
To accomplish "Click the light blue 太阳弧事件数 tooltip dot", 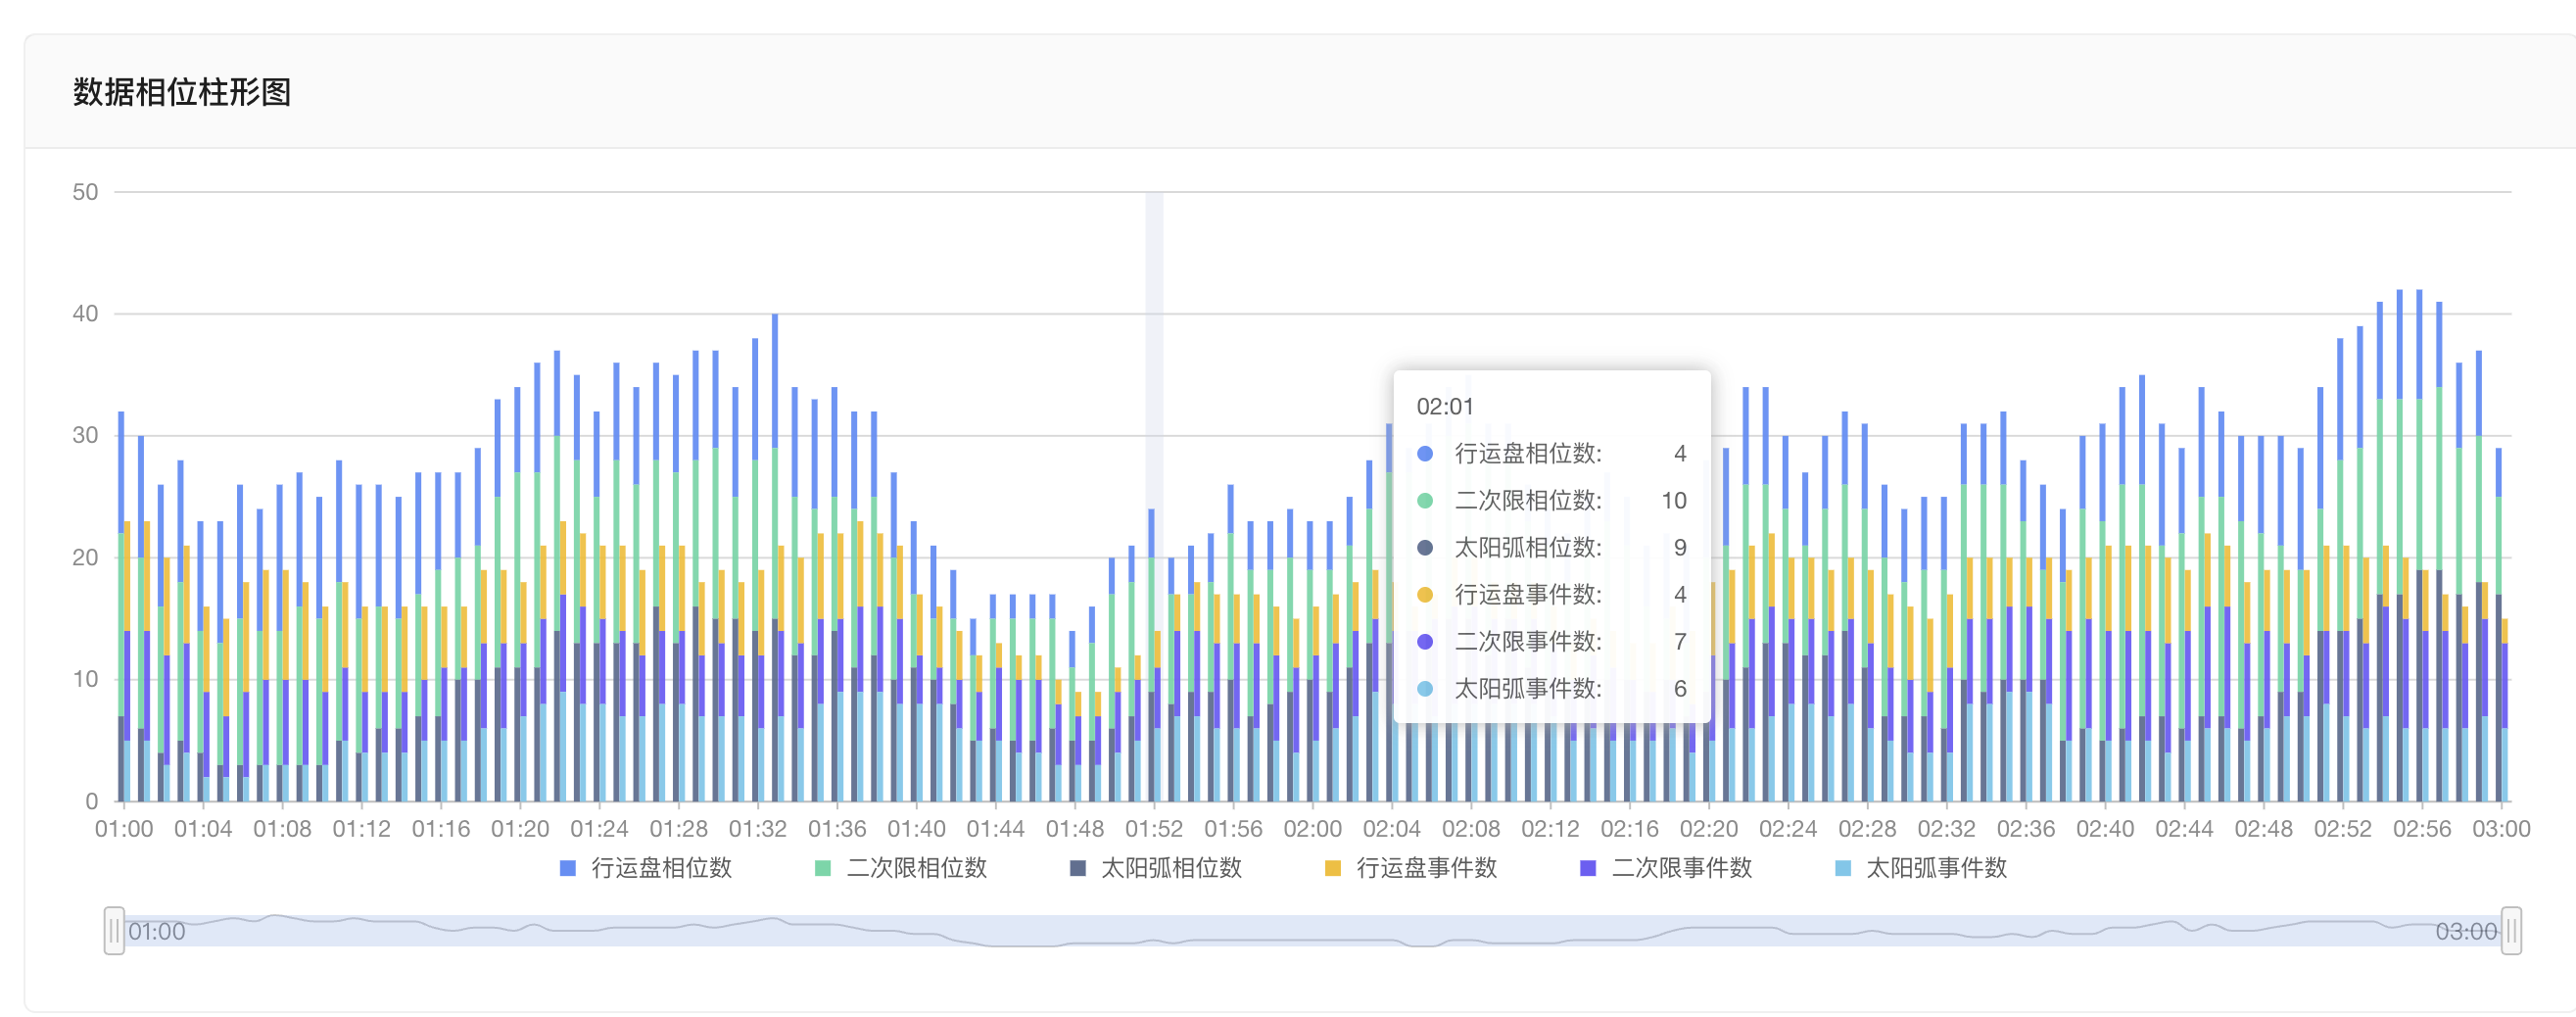I will [1425, 689].
